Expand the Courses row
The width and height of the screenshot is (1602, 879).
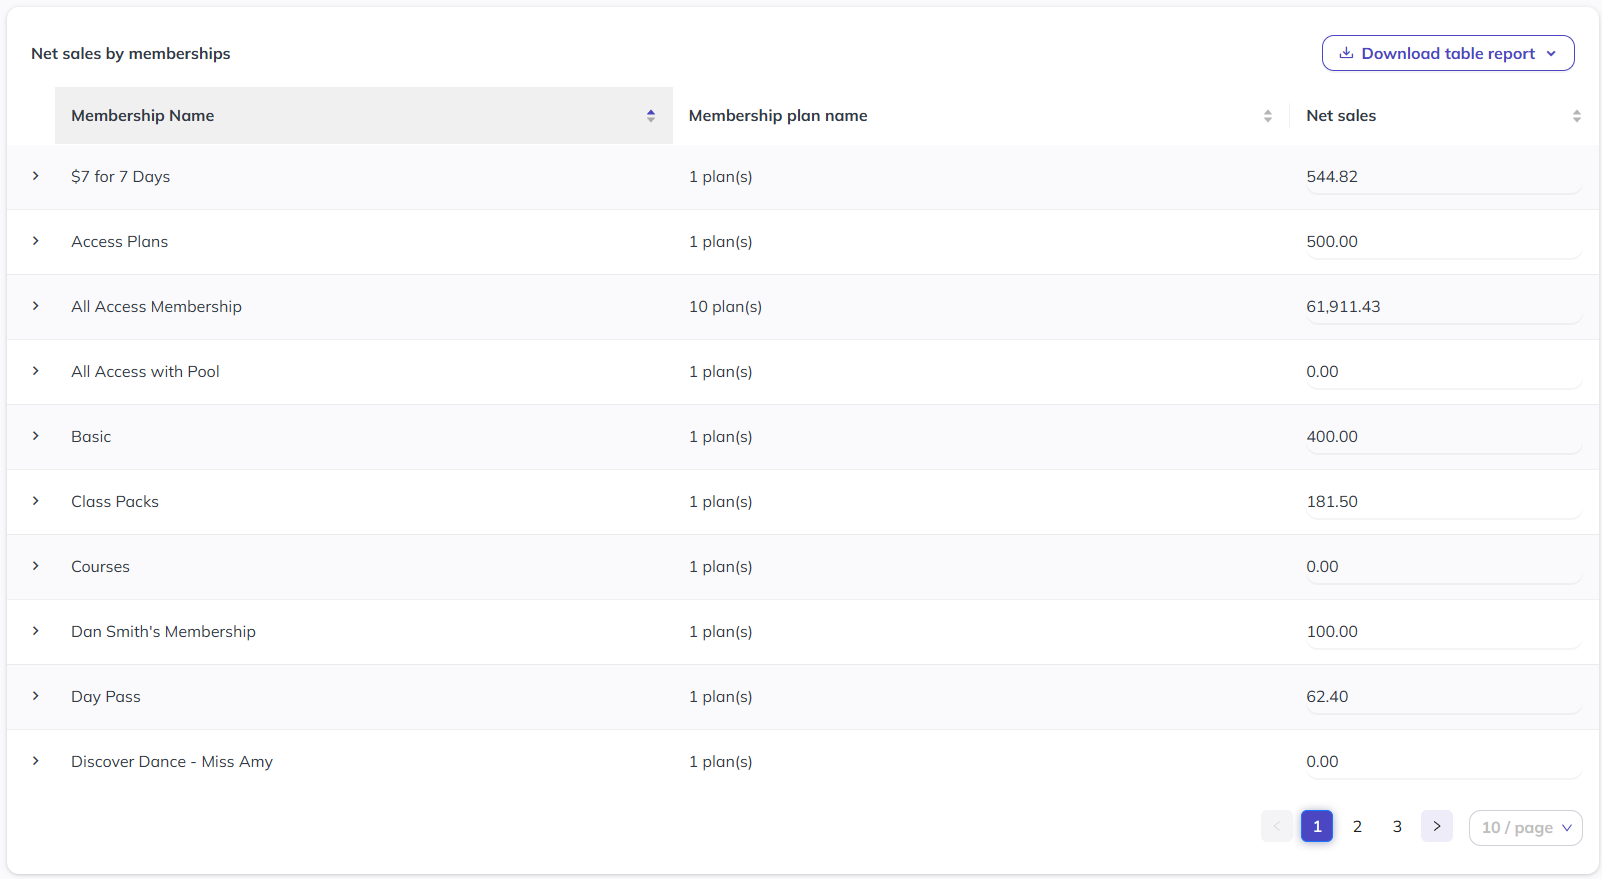[x=36, y=566]
